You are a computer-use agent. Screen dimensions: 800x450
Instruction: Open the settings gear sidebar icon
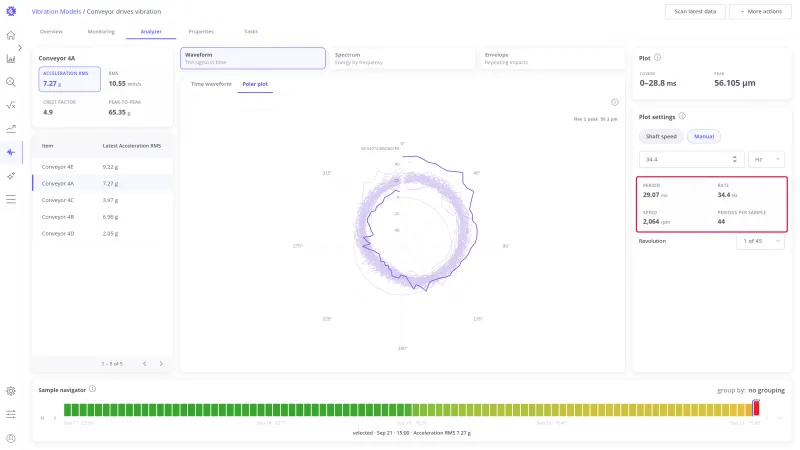click(11, 391)
